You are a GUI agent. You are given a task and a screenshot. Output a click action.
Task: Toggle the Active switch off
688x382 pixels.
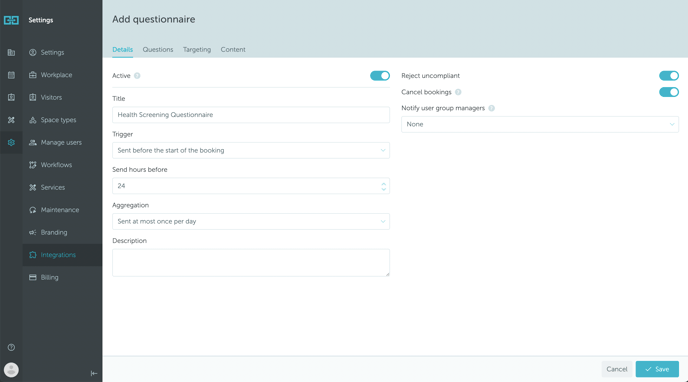click(x=380, y=76)
